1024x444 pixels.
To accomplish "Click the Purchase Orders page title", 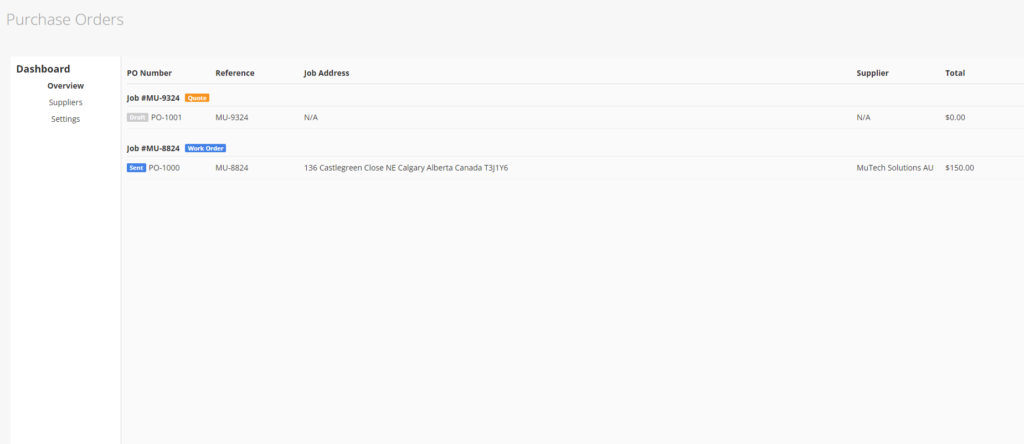I will (65, 20).
